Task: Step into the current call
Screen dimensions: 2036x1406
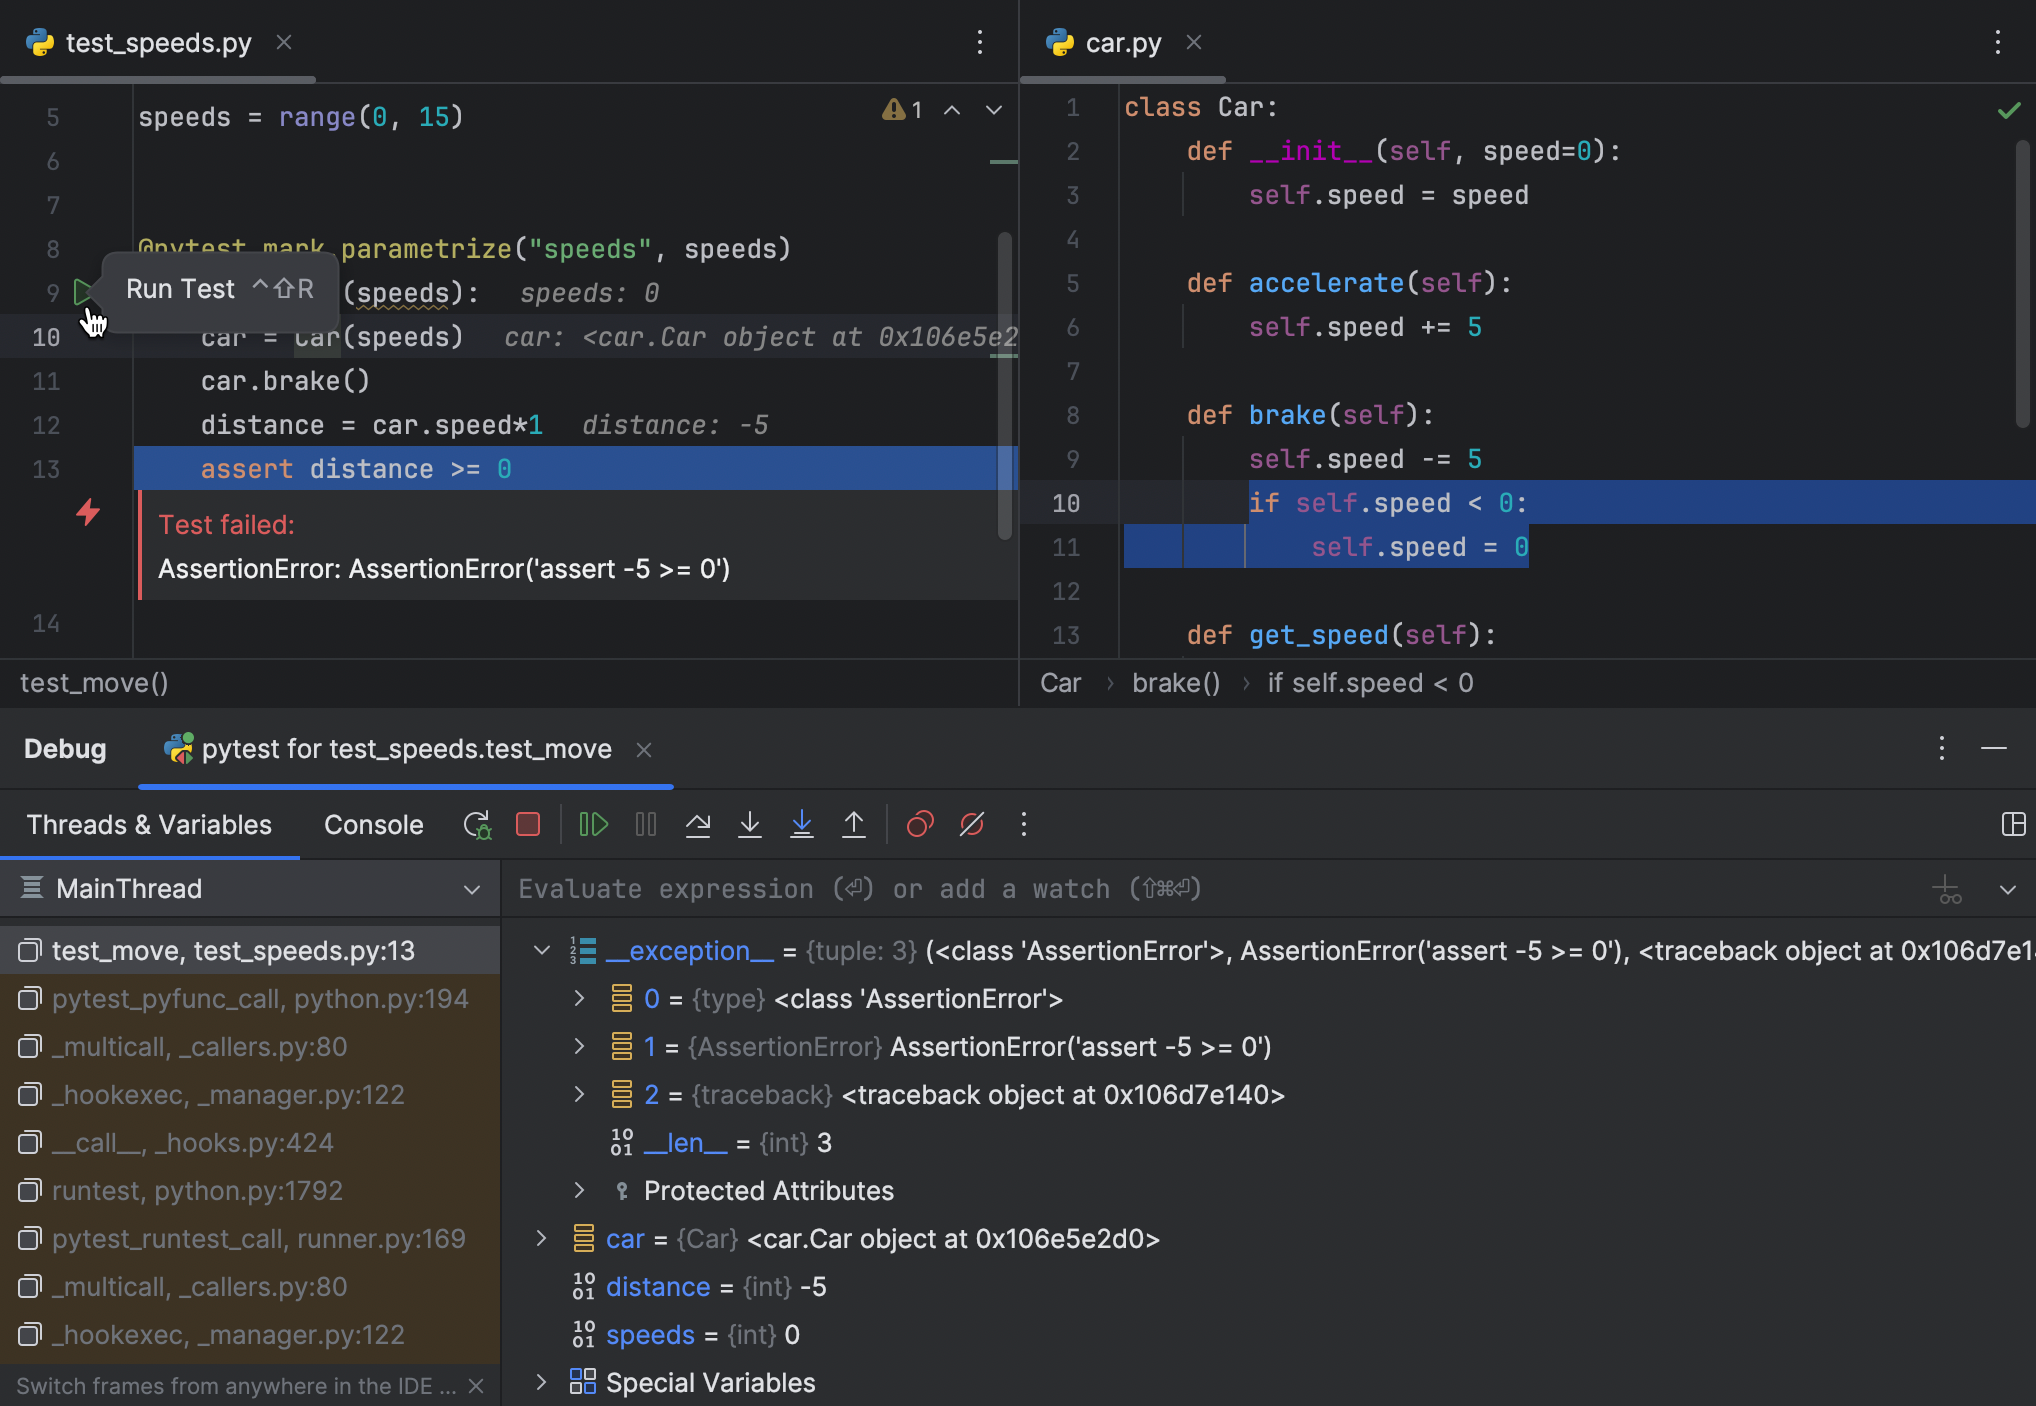Action: (750, 824)
